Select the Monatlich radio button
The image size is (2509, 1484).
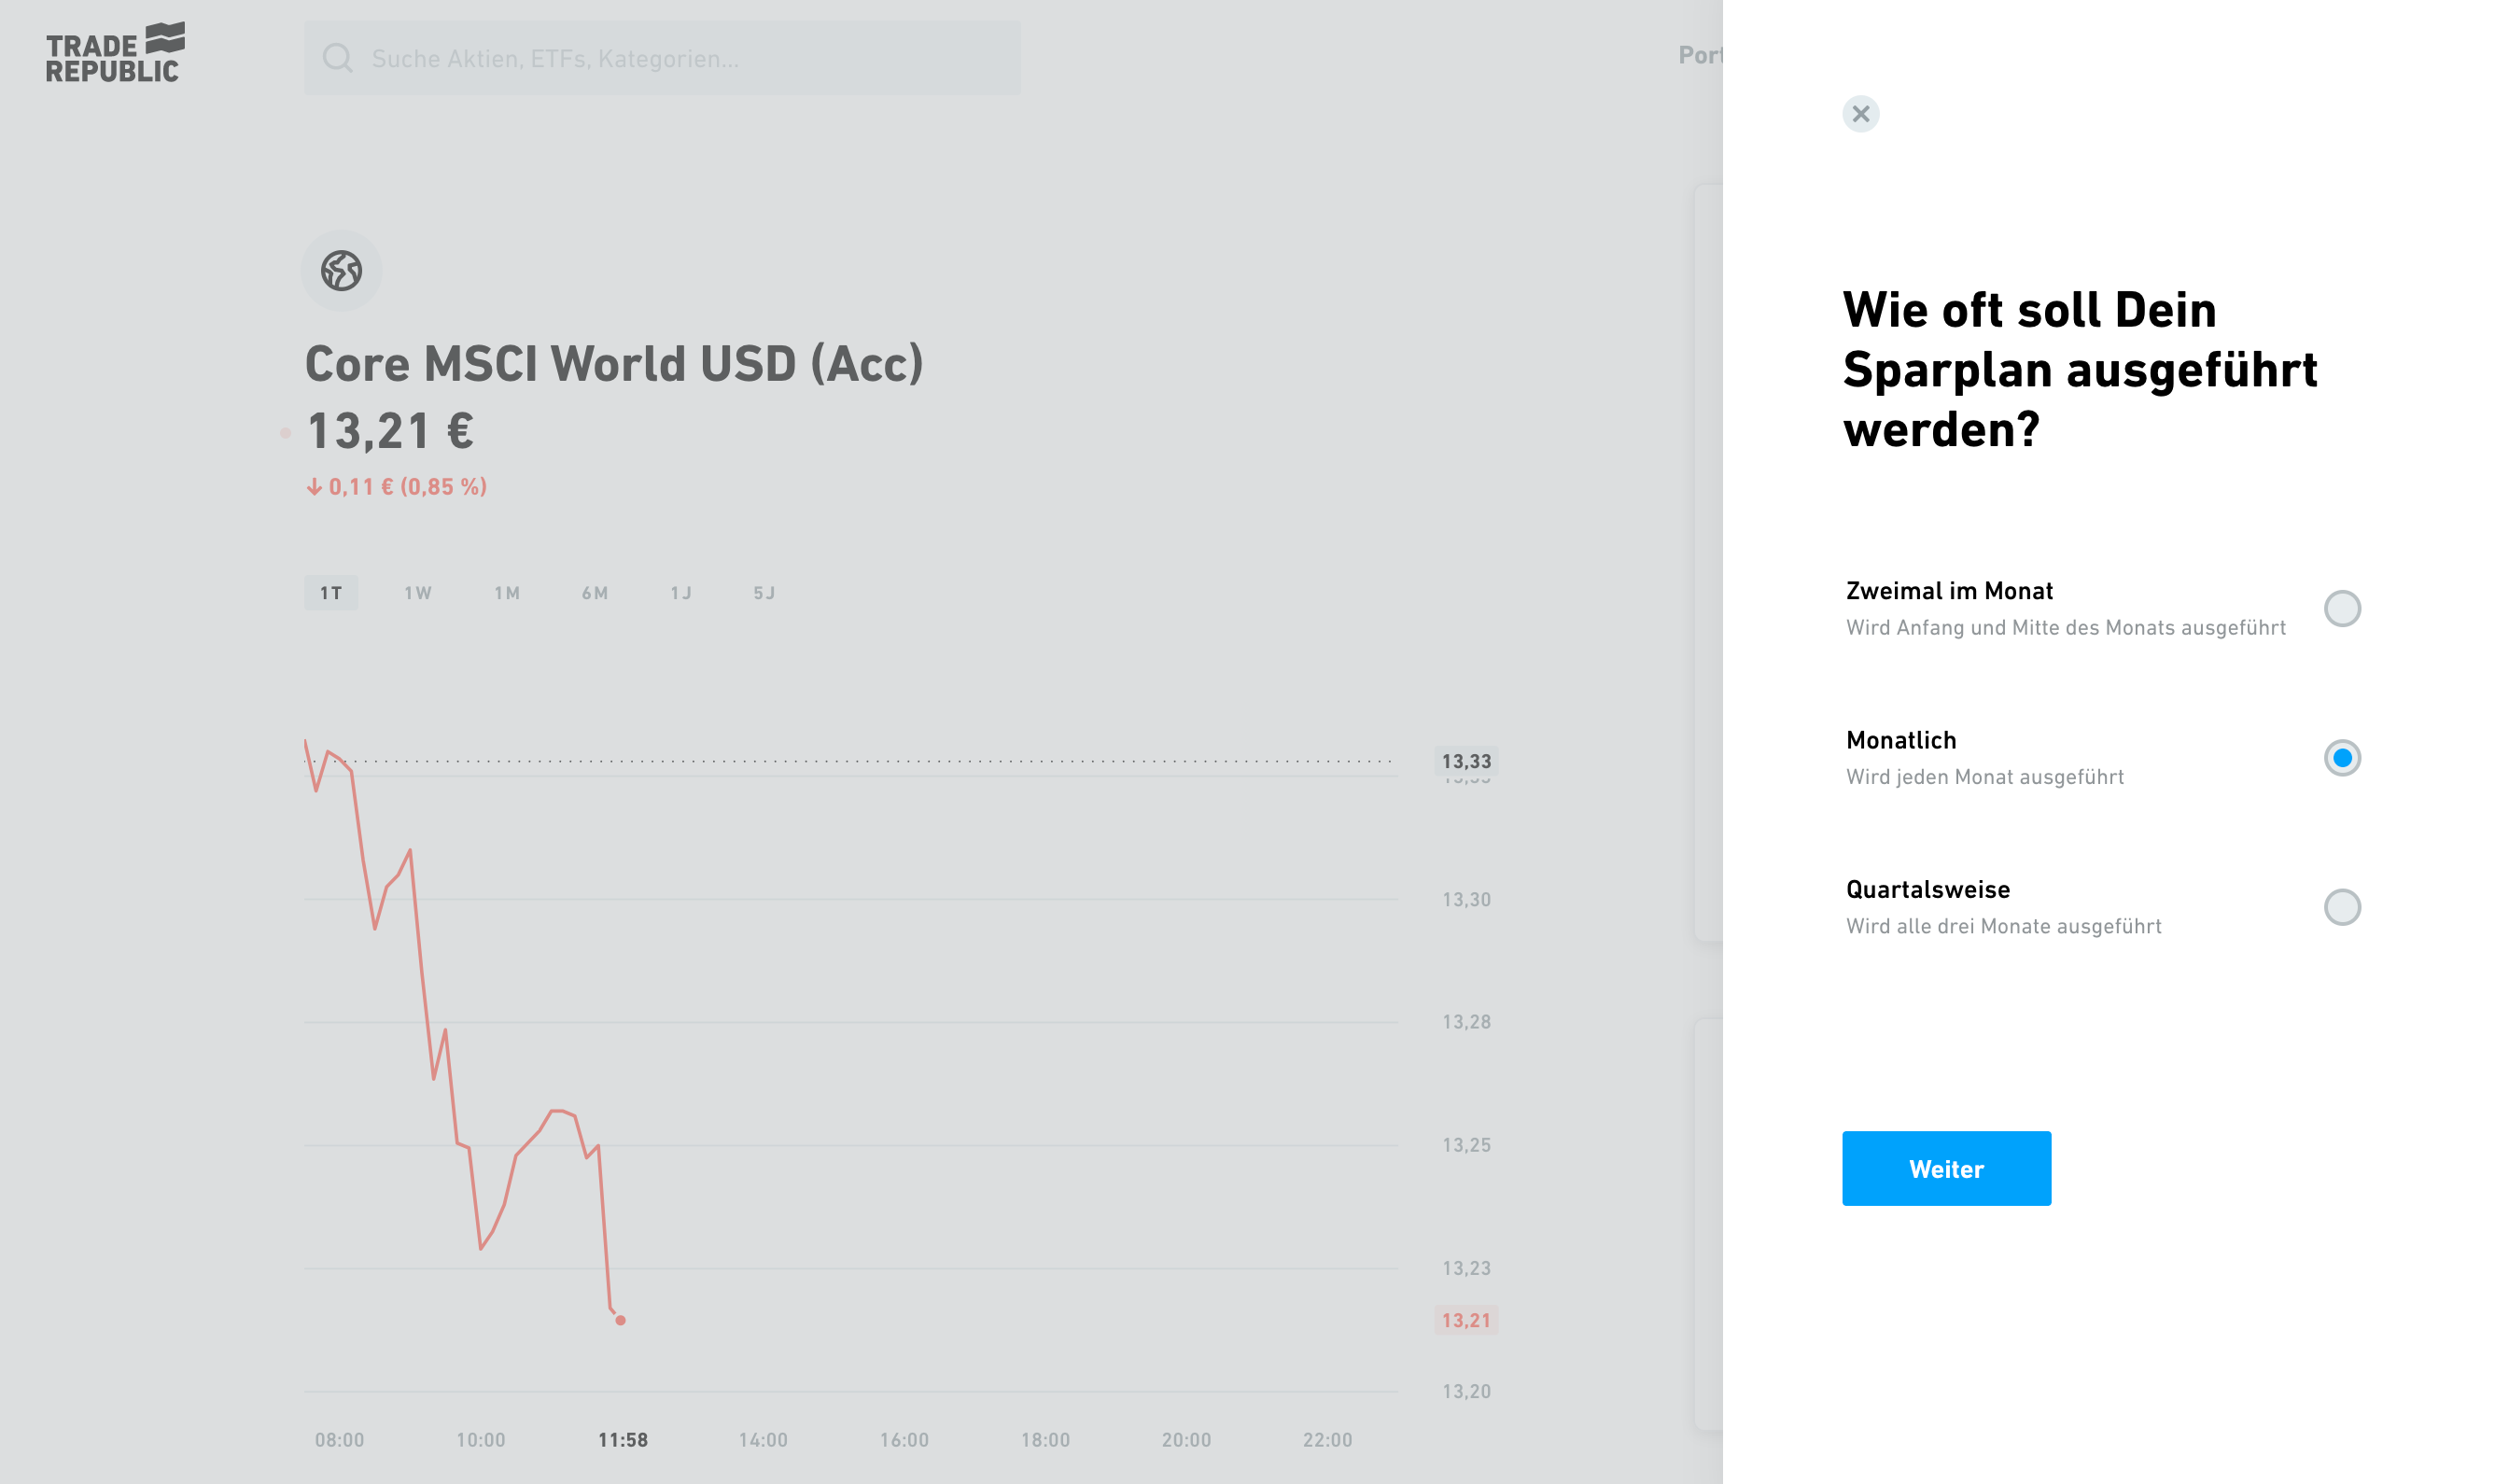click(x=2341, y=758)
